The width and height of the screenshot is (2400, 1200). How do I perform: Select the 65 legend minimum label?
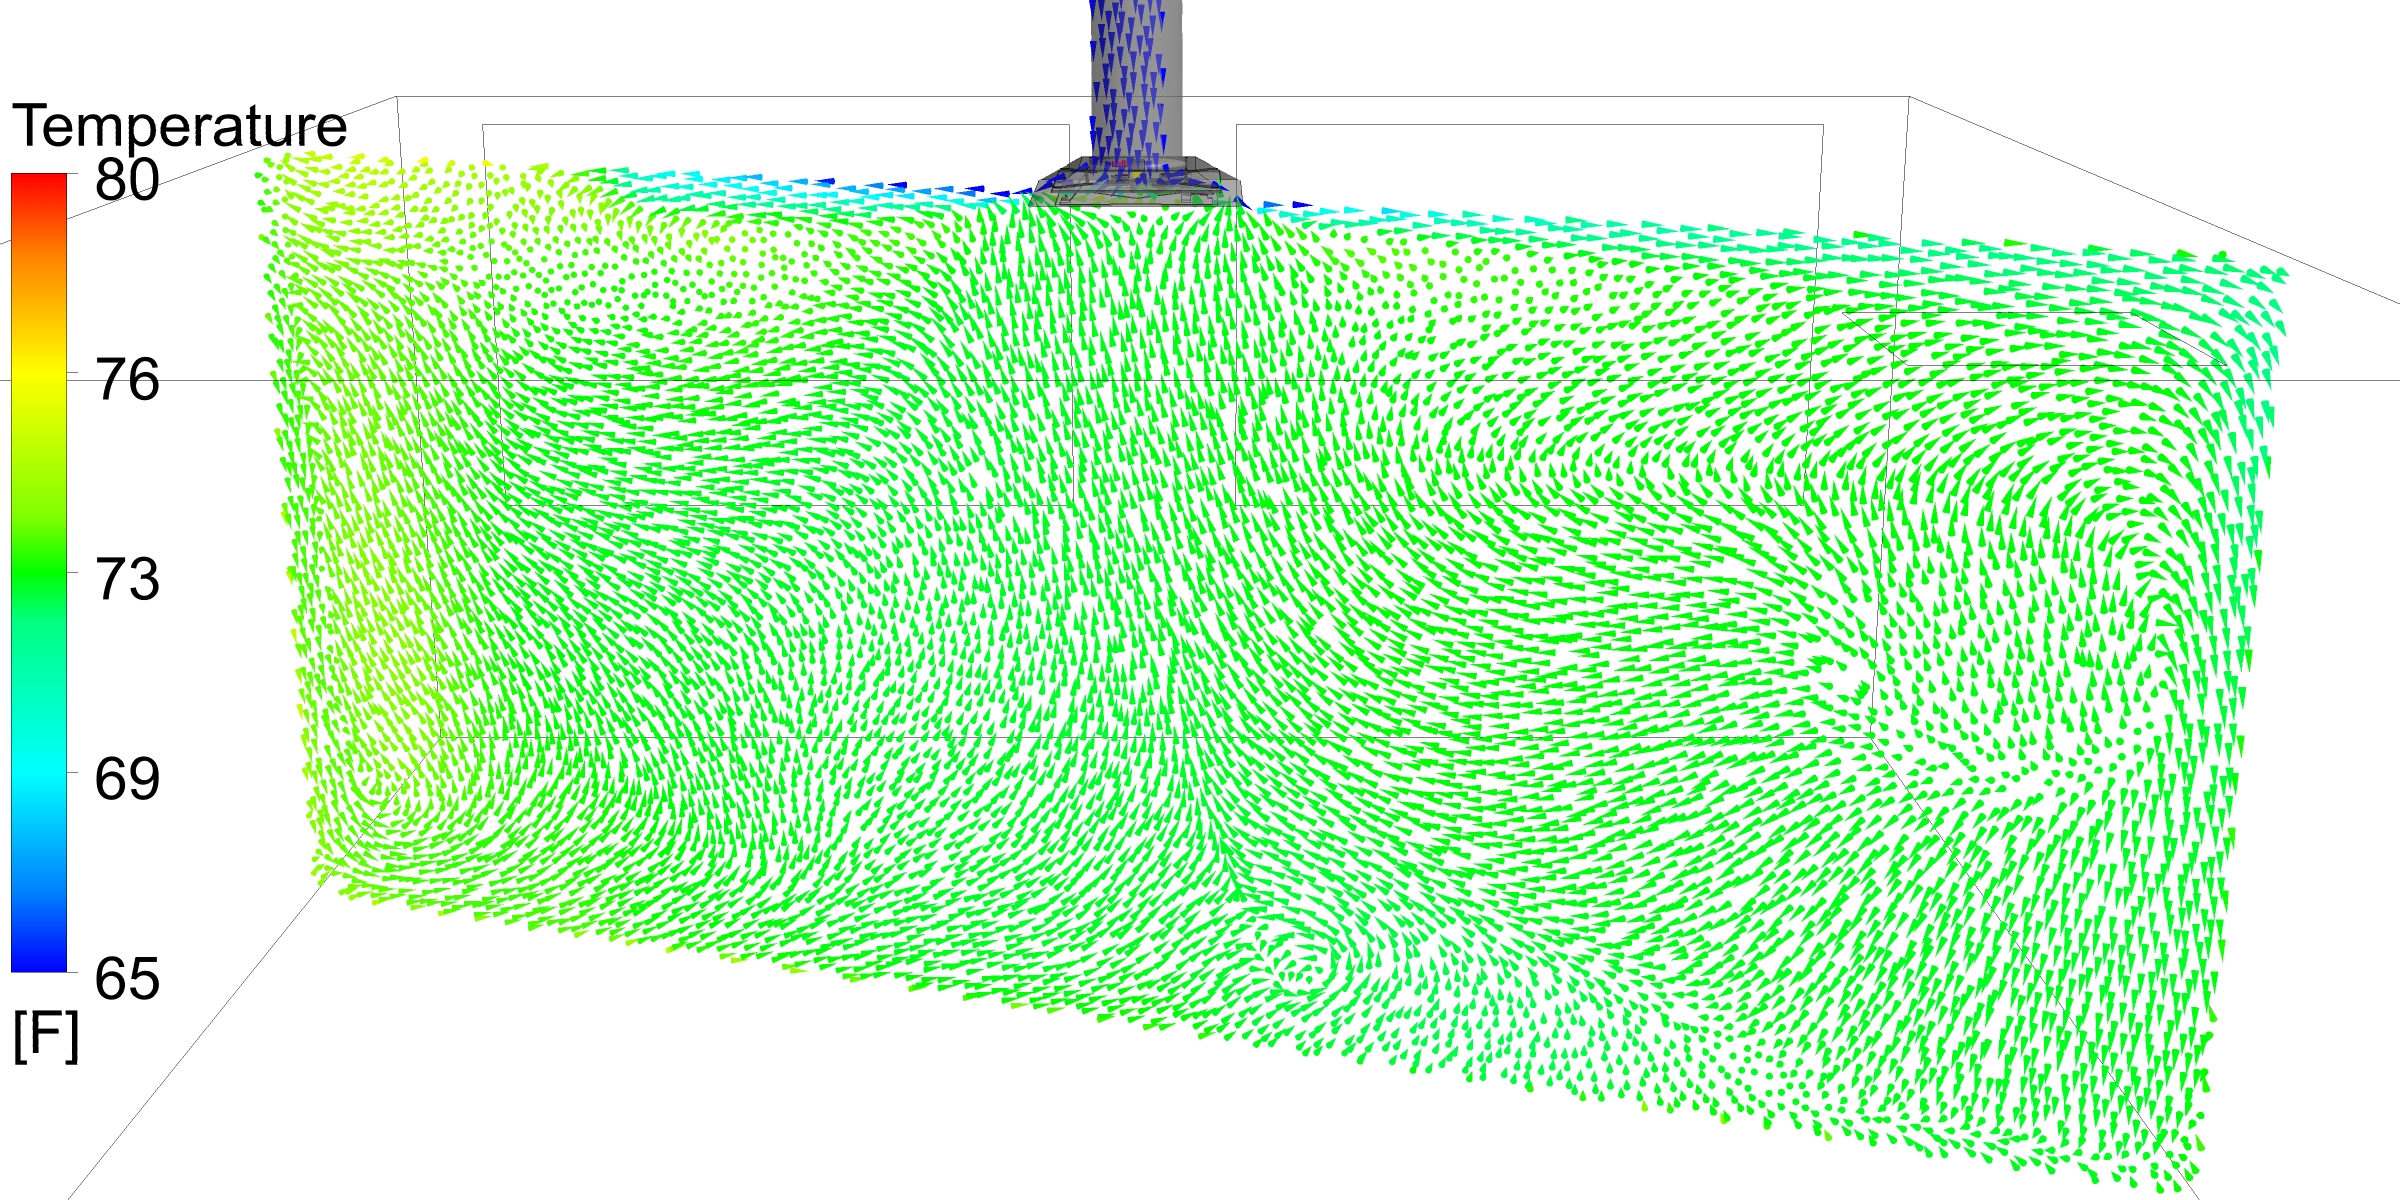tap(127, 978)
